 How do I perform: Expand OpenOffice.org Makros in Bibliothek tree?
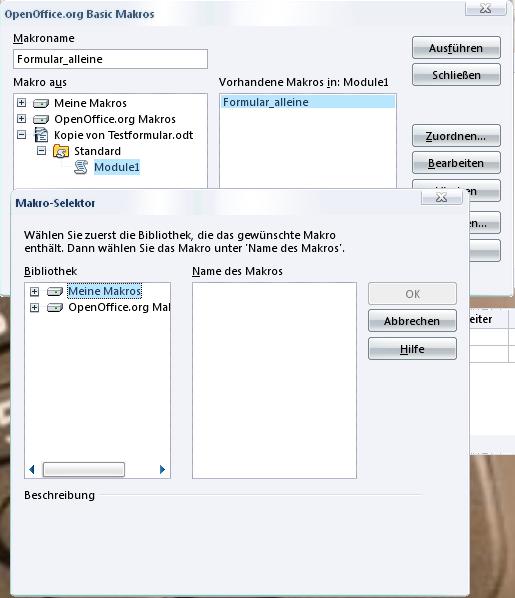pyautogui.click(x=34, y=307)
